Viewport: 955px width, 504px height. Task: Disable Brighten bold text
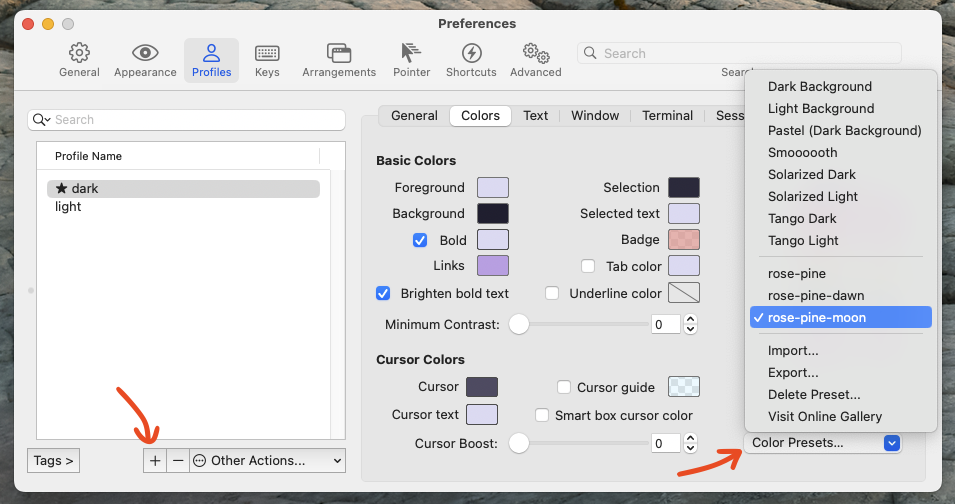pos(383,293)
